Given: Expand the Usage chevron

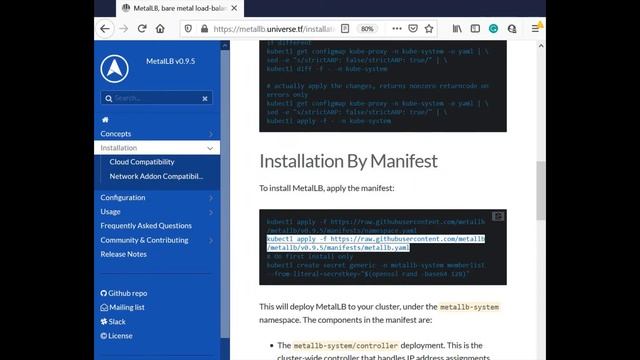Looking at the screenshot, I should [211, 212].
